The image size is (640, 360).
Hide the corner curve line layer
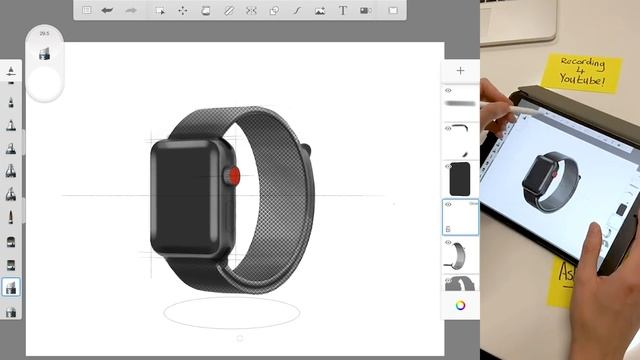(x=448, y=128)
